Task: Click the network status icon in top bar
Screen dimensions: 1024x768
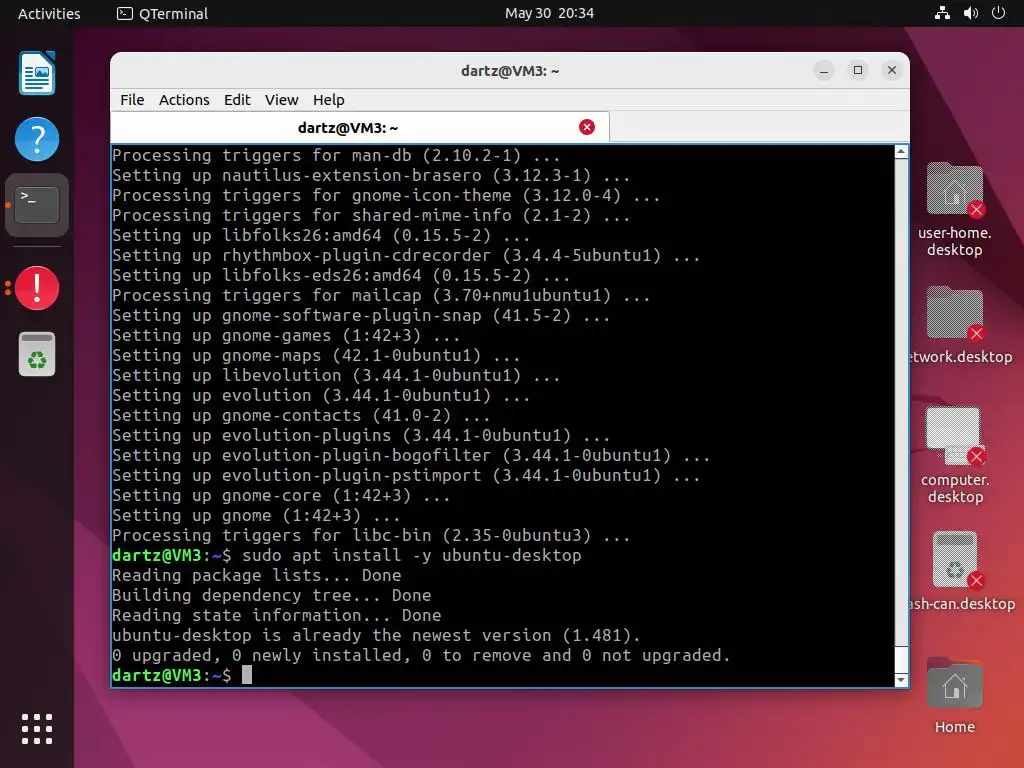Action: tap(942, 13)
